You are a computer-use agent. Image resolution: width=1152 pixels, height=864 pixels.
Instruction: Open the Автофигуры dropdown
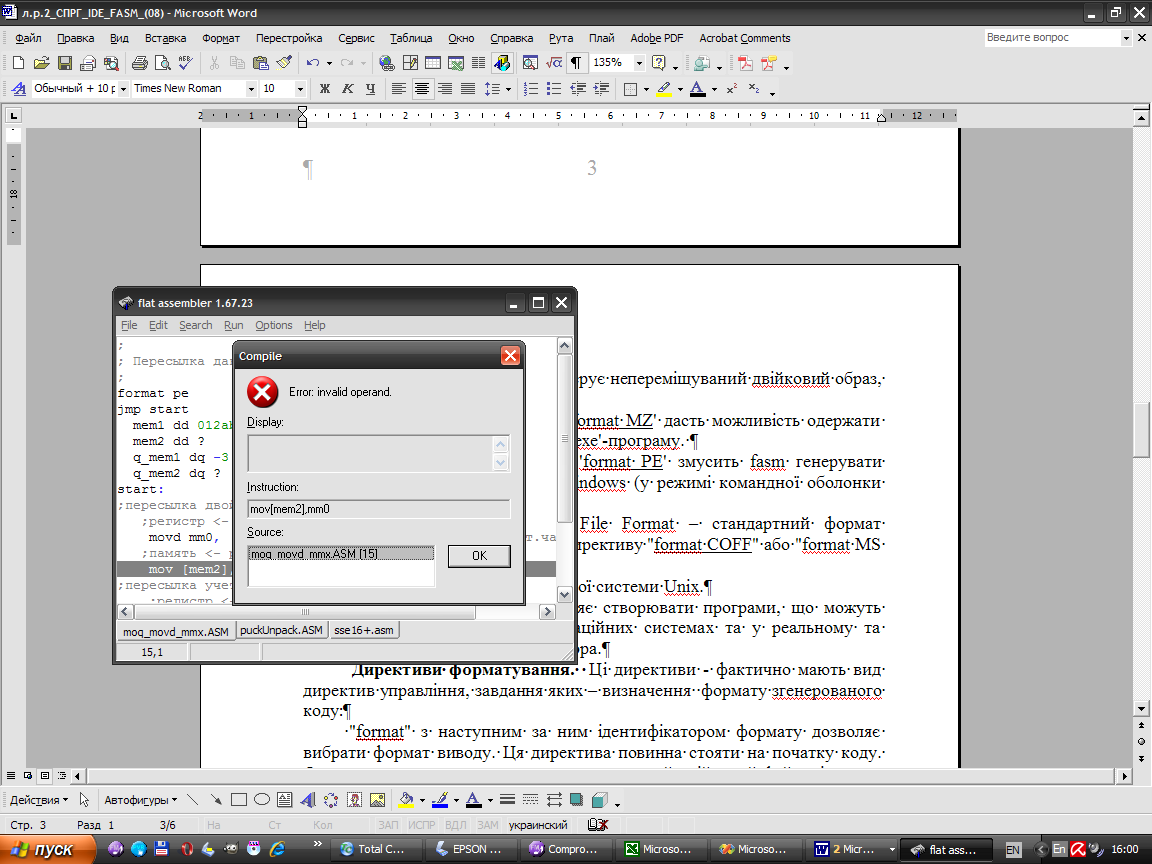[x=140, y=799]
